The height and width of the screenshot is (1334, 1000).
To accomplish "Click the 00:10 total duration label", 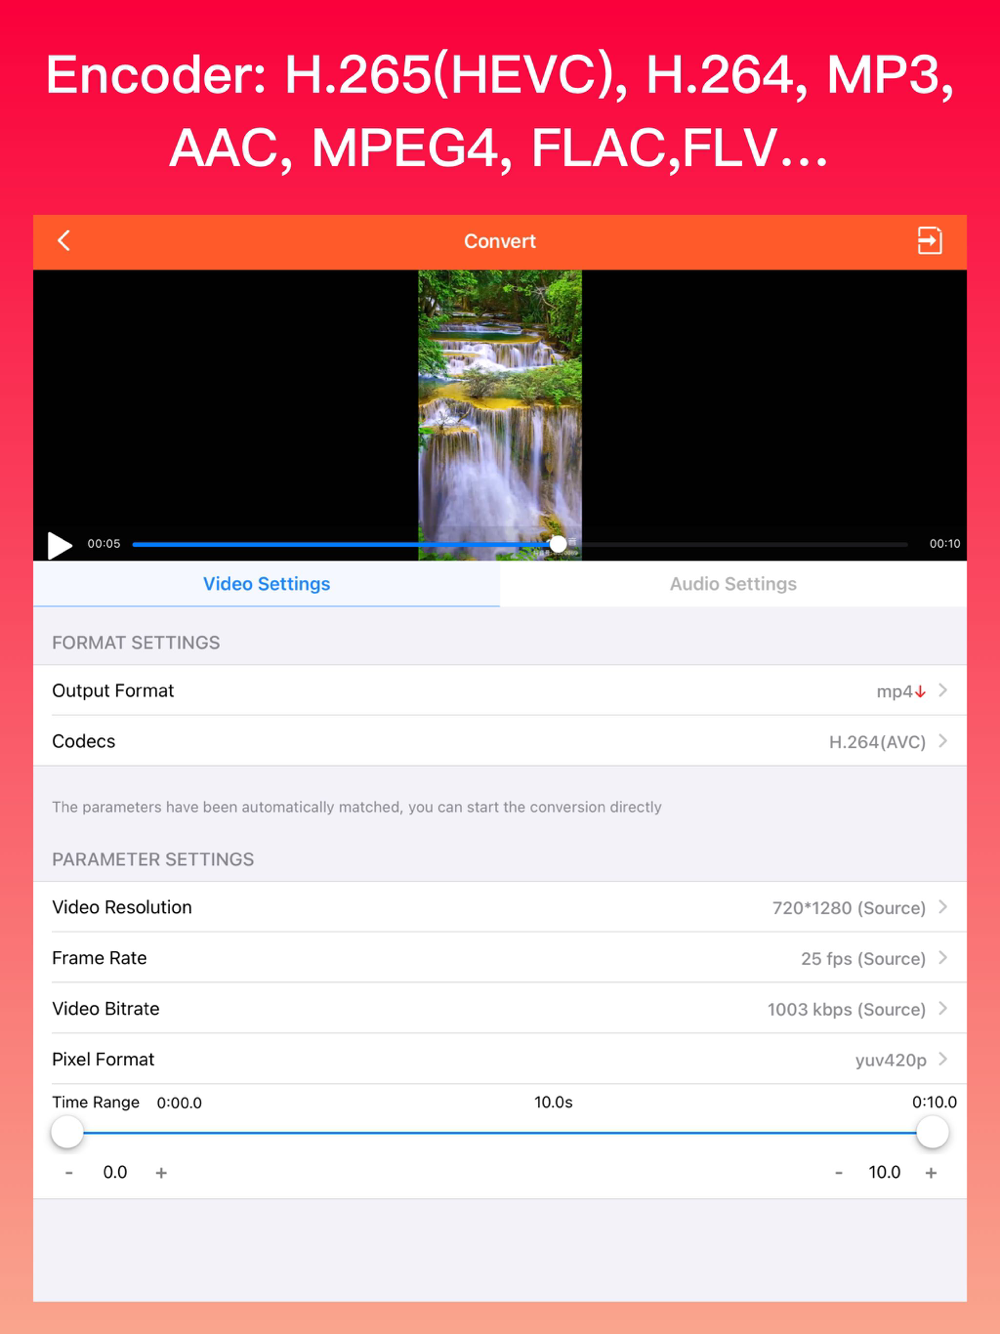I will (x=945, y=544).
